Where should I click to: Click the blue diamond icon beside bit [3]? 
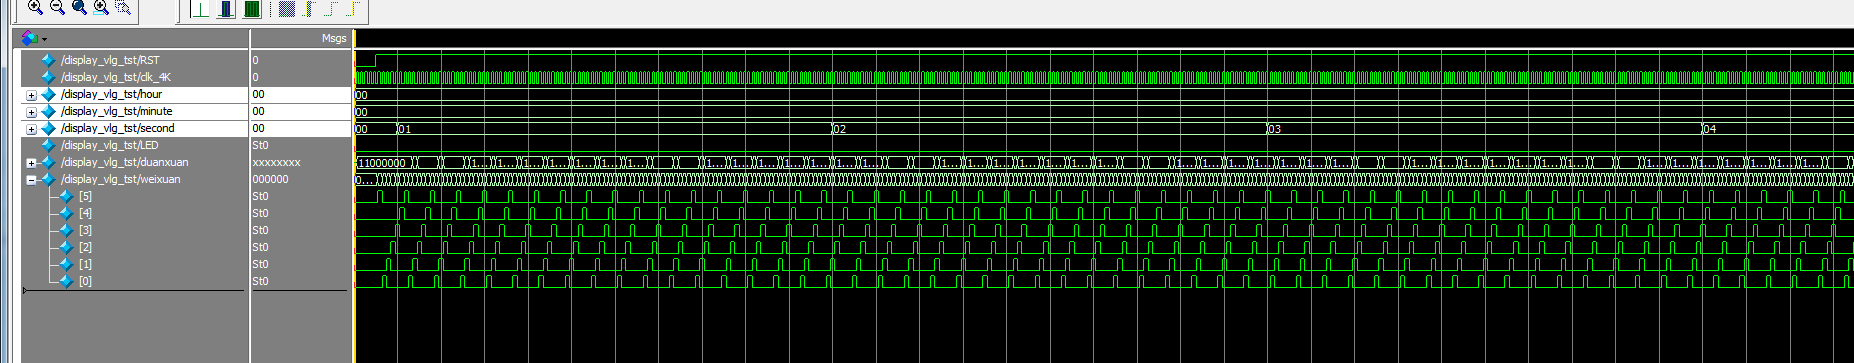(66, 230)
